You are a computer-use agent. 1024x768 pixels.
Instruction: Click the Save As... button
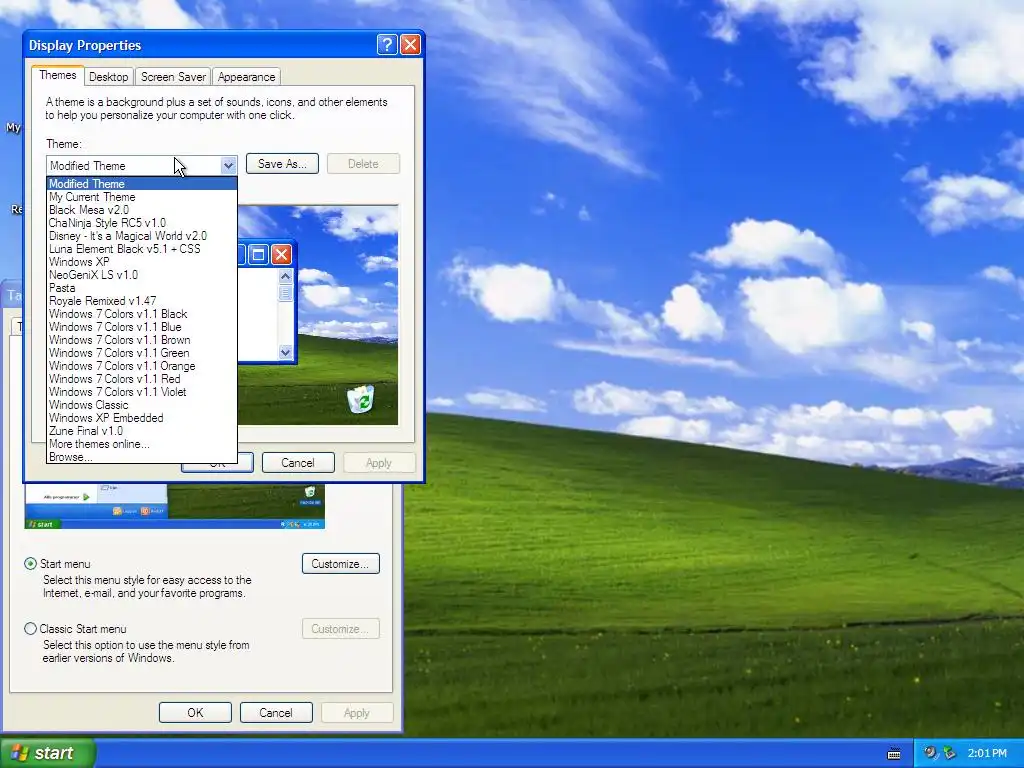point(282,164)
